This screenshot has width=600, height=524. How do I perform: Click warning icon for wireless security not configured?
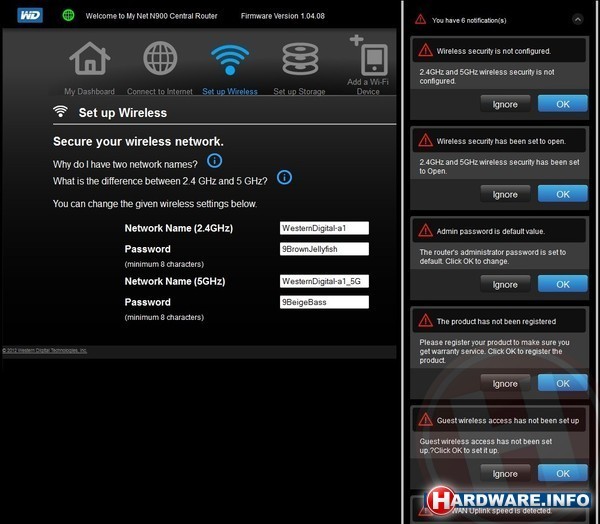click(426, 50)
